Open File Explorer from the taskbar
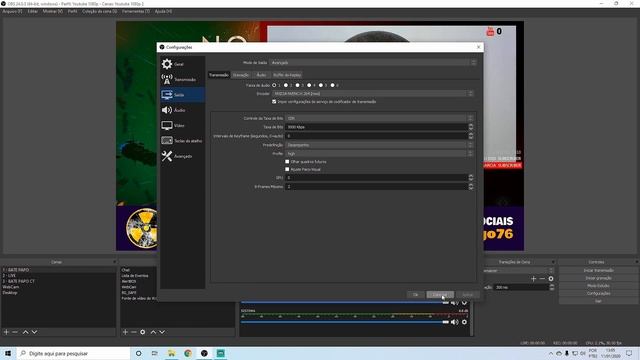 (171, 353)
